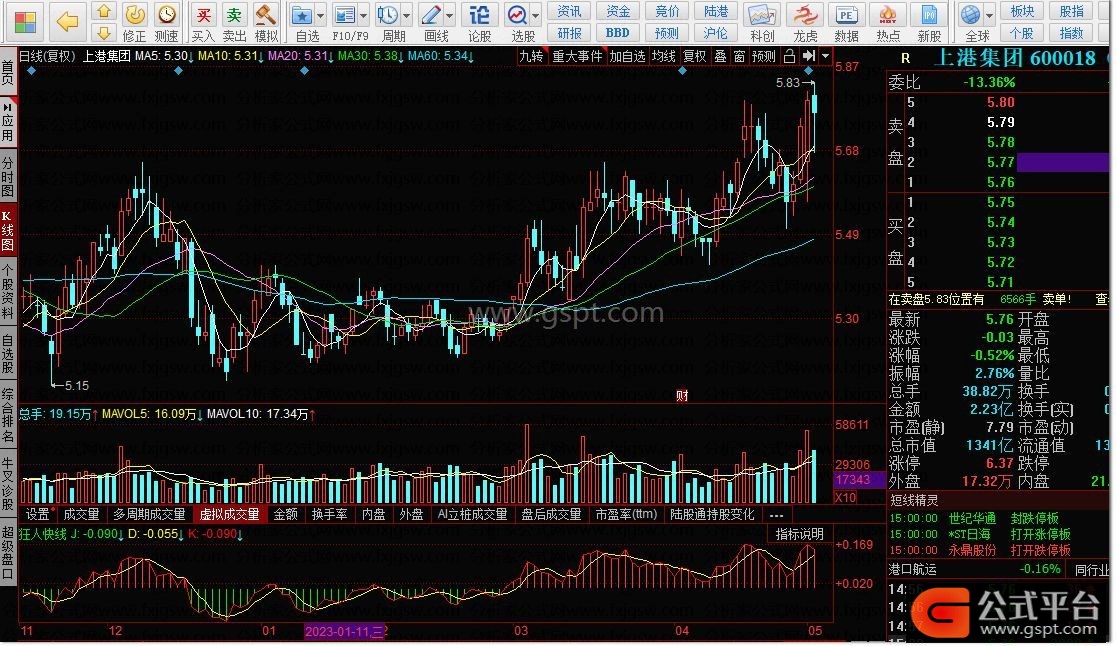This screenshot has width=1116, height=646.
Task: Click the 财 financial marker on chart
Action: point(682,396)
